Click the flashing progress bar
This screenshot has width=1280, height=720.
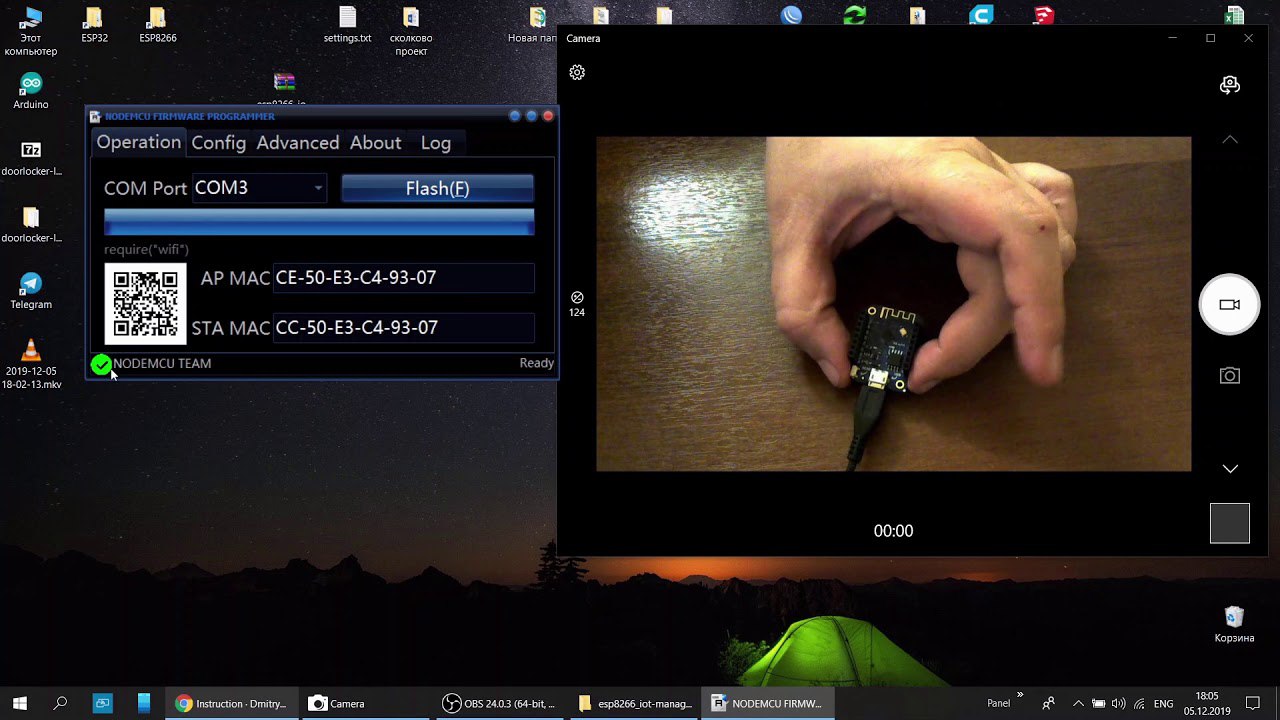click(319, 222)
